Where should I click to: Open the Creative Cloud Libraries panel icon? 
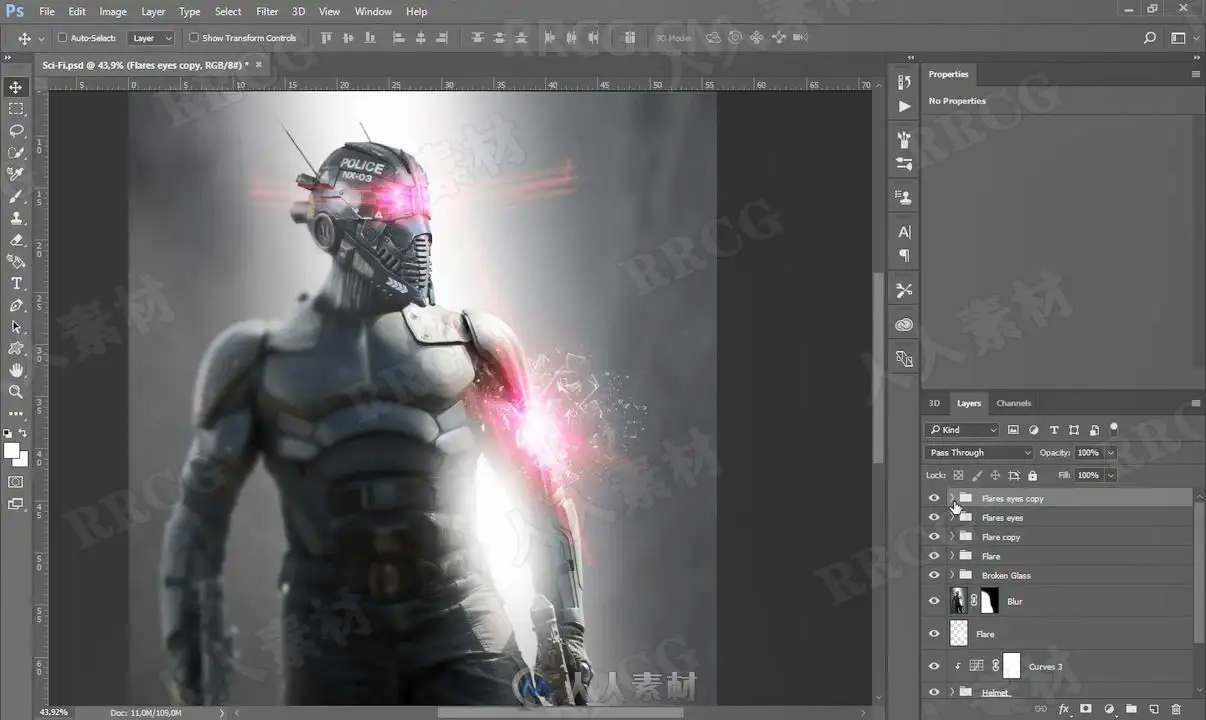904,324
